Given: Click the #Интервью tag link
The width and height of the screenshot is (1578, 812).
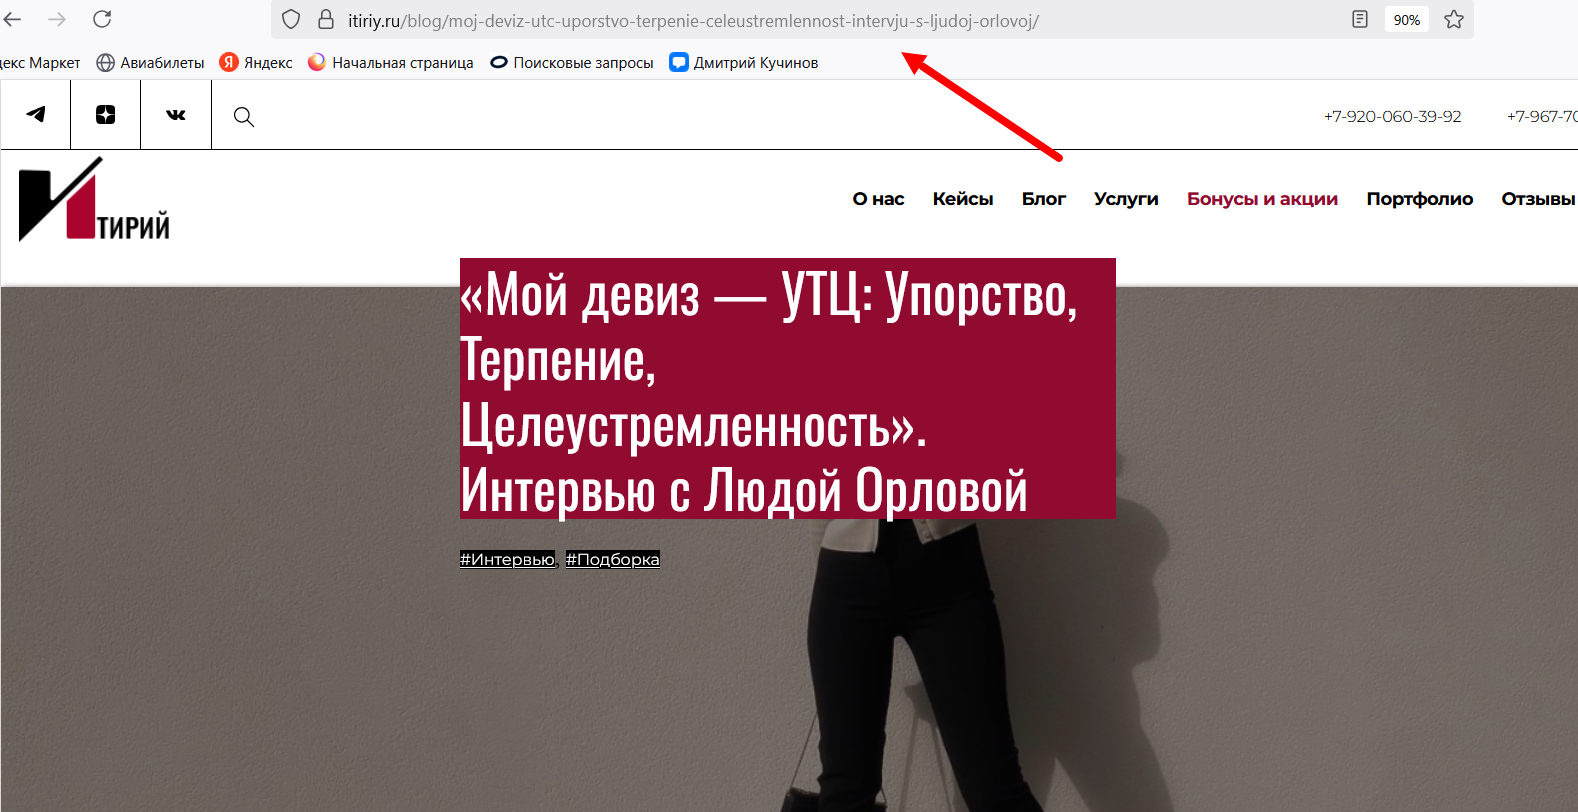Looking at the screenshot, I should tap(507, 560).
